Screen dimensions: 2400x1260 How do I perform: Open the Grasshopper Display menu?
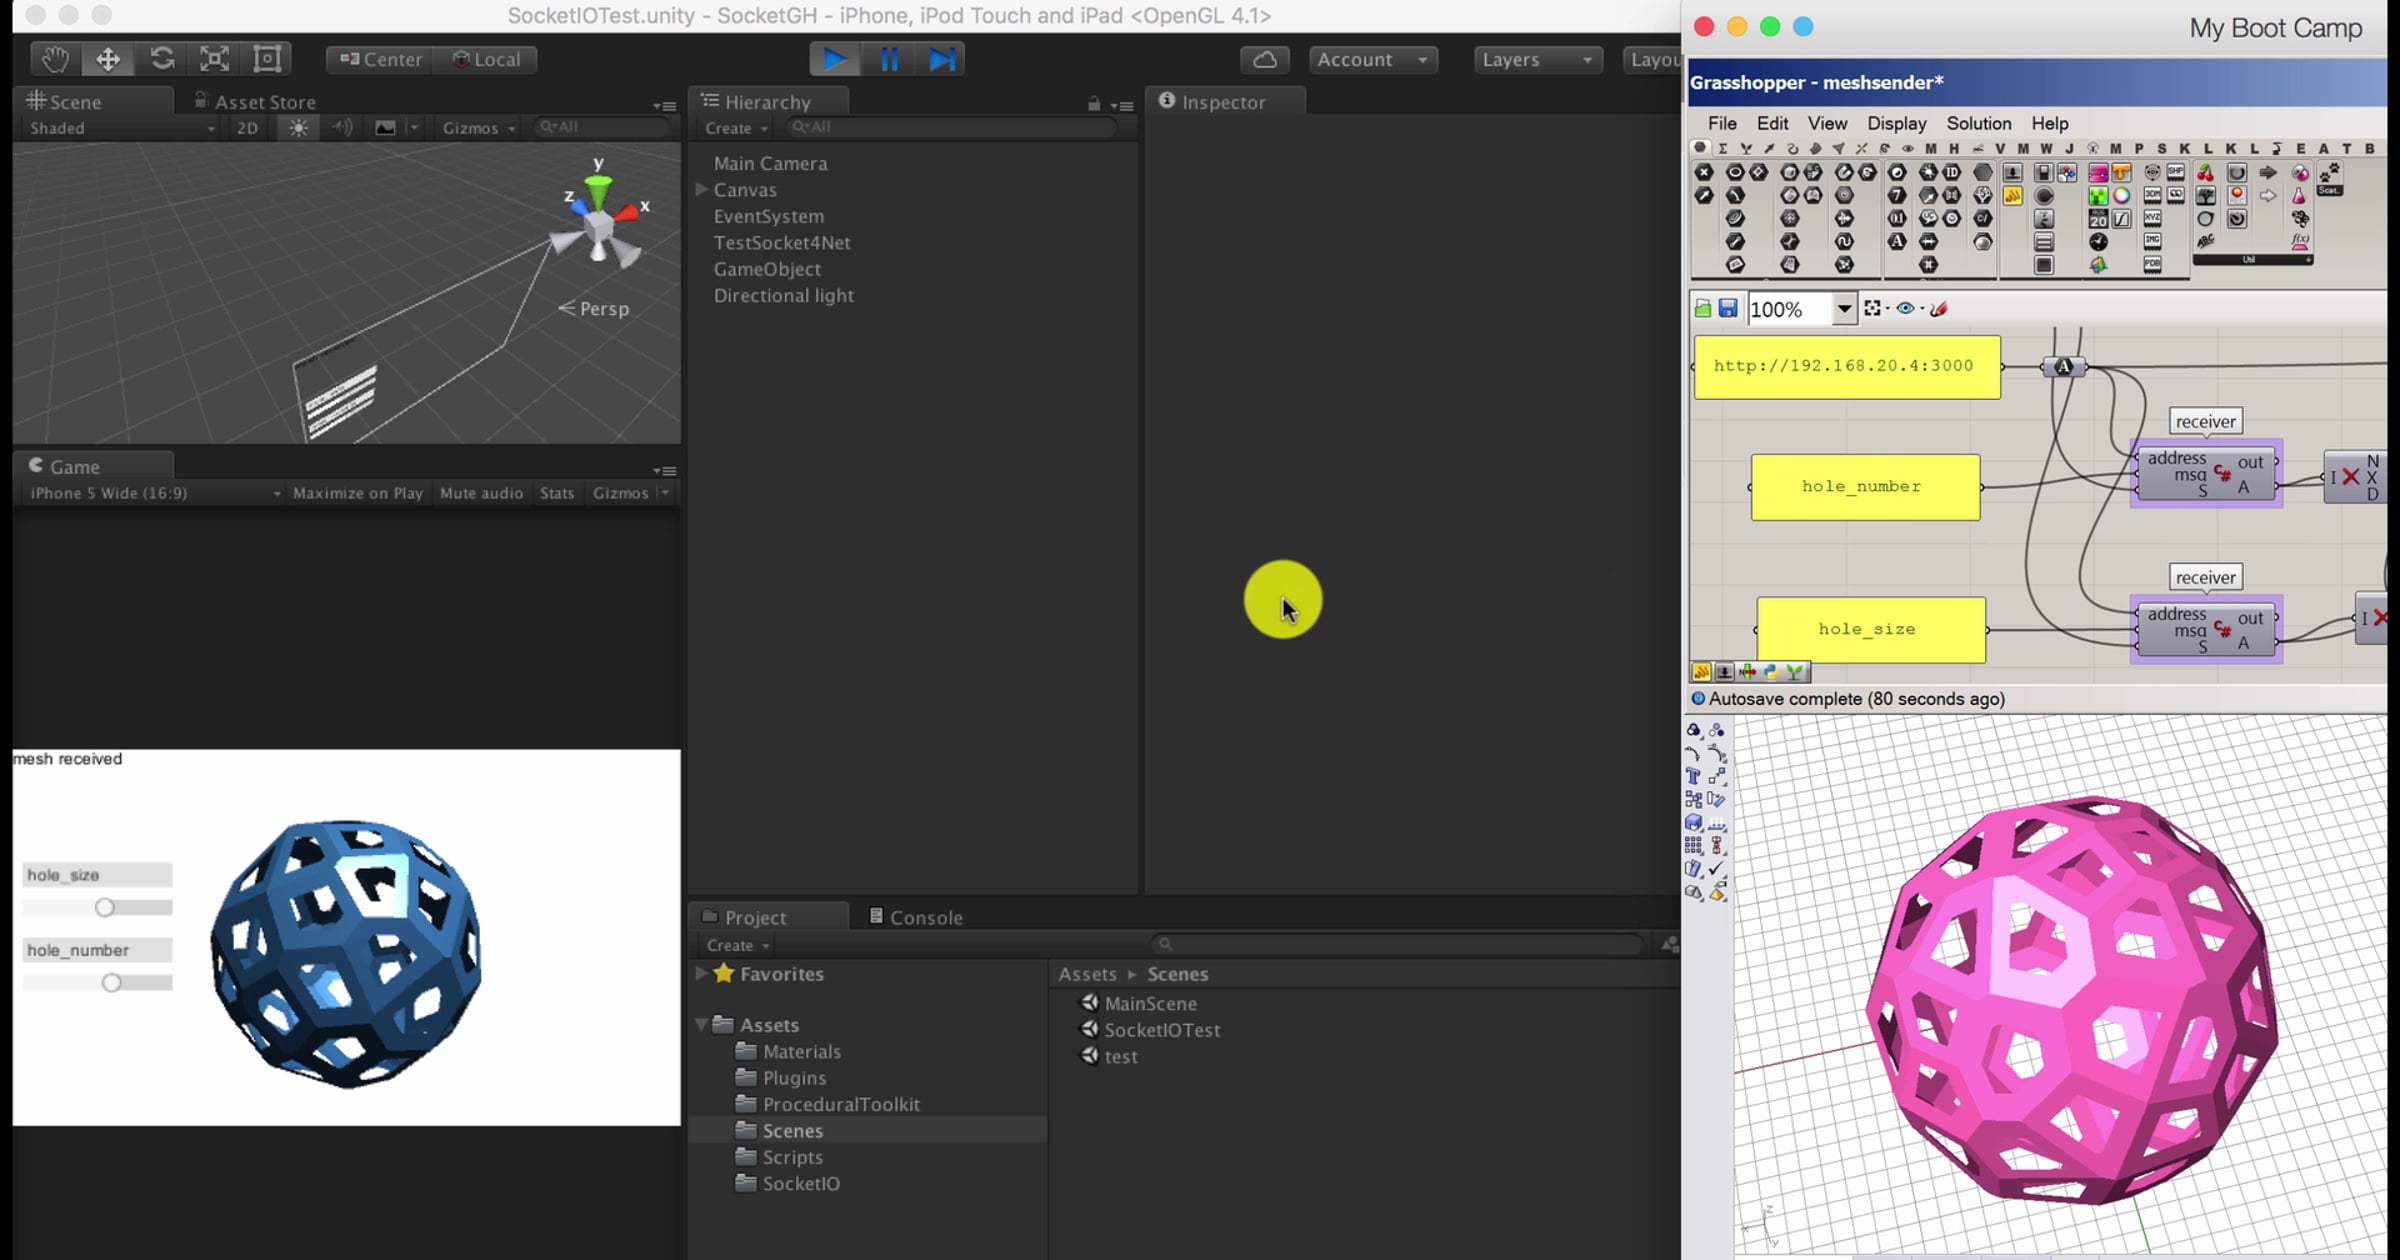click(1896, 124)
